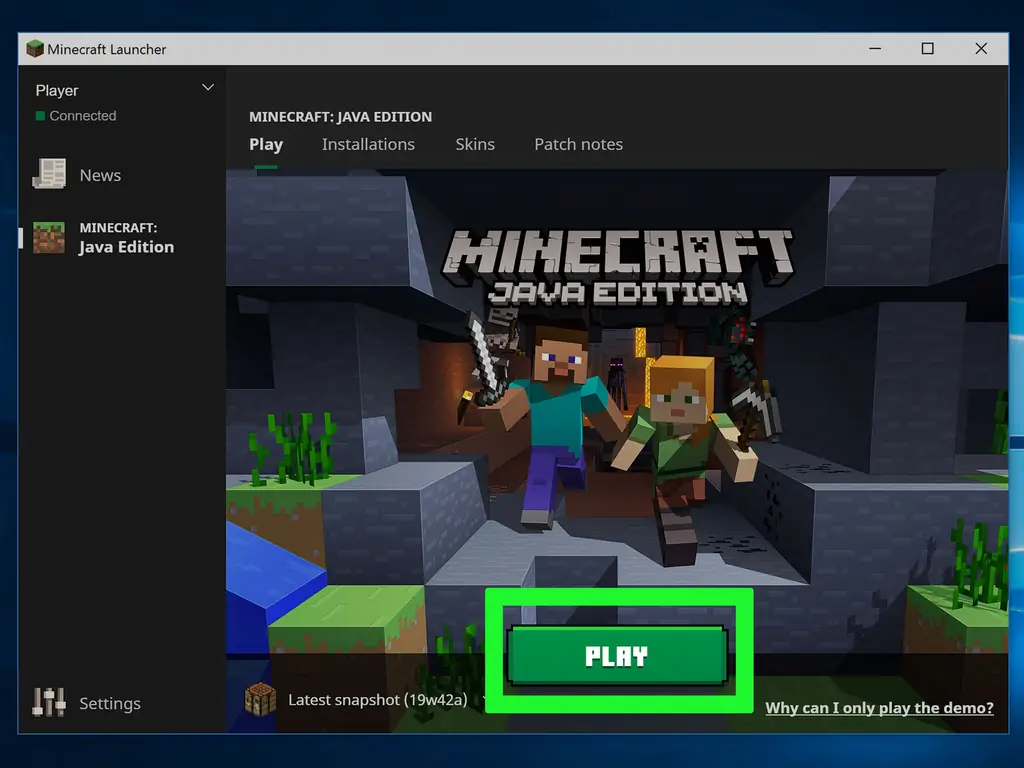Switch to the Play tab

266,144
